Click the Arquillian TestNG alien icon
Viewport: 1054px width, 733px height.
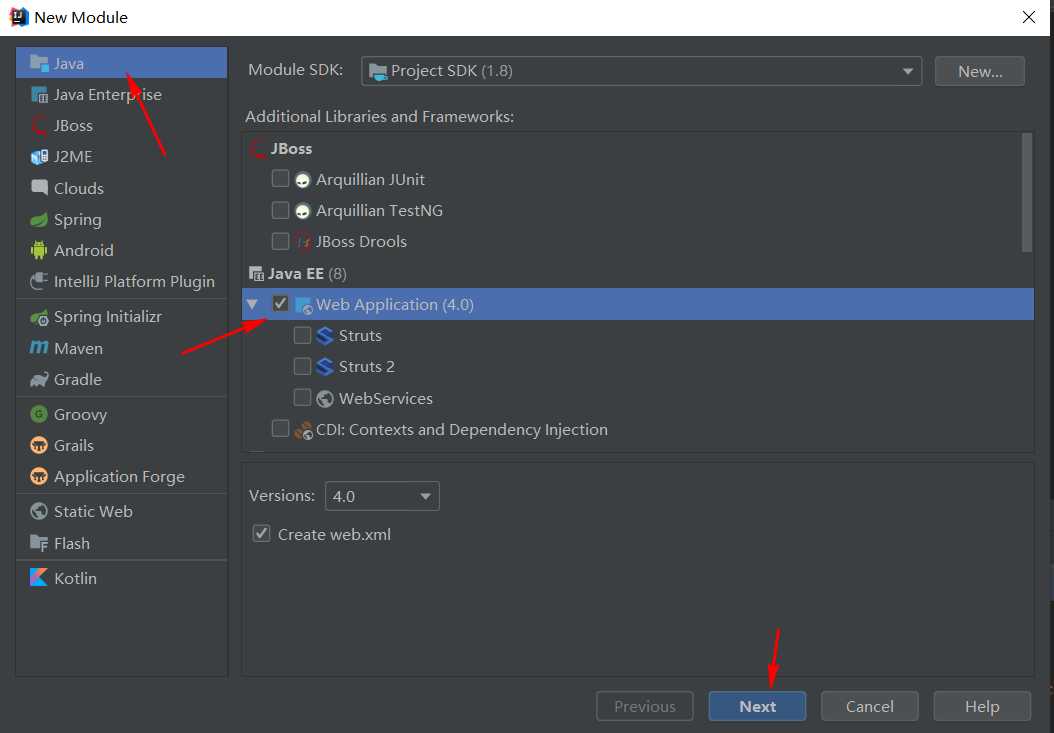pos(302,211)
